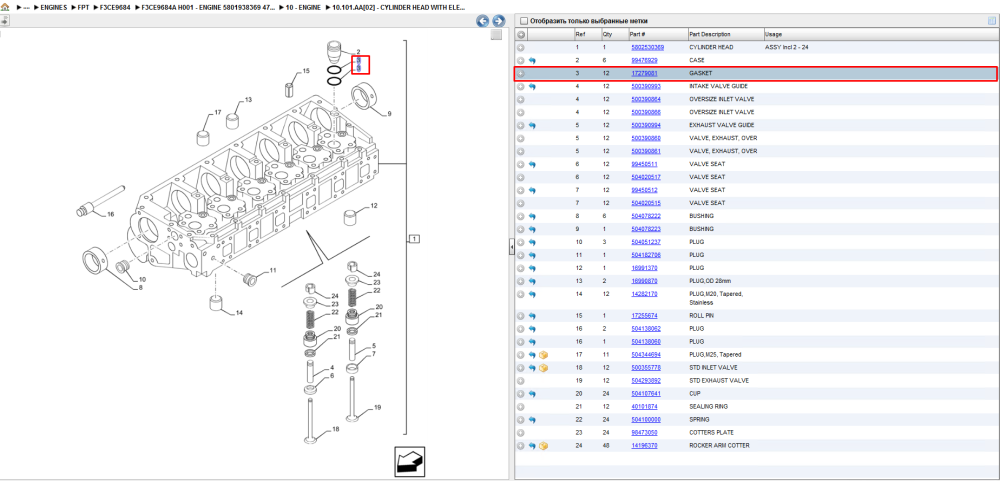1000x481 pixels.
Task: Click the Usage column header
Action: coord(880,34)
